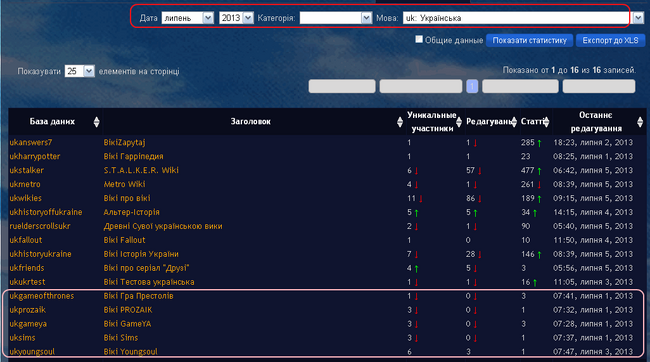This screenshot has width=650, height=362.
Task: Click the 477 articles value for ukstalker
Action: click(527, 170)
